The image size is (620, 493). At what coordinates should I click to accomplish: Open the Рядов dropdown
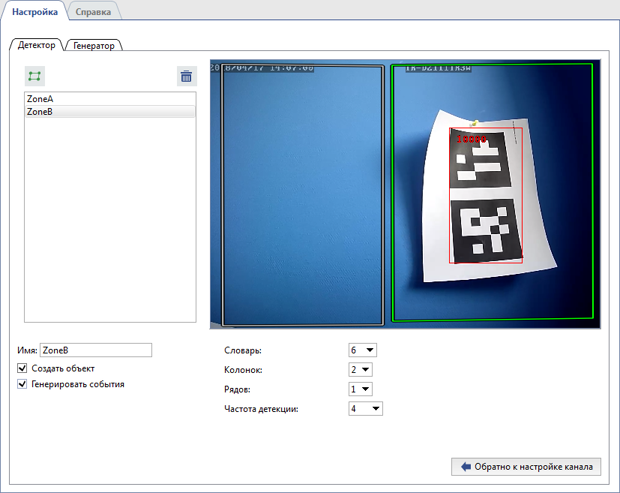click(360, 389)
